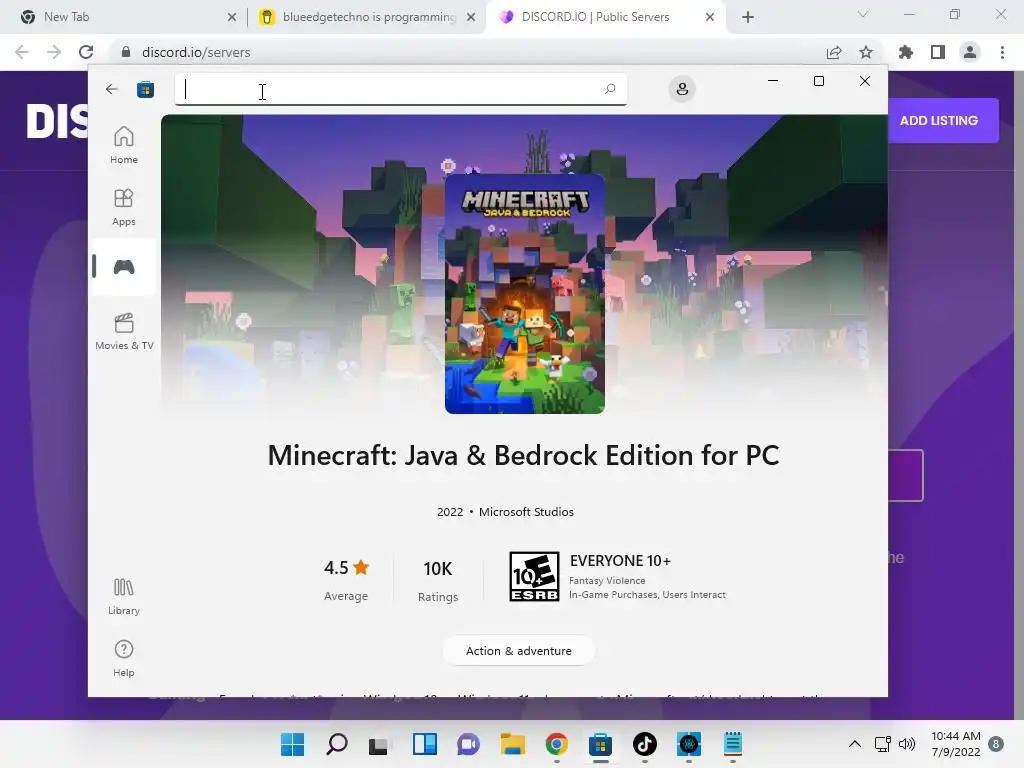Switch to the New Tab Chrome tab
Image resolution: width=1024 pixels, height=768 pixels.
[x=124, y=17]
